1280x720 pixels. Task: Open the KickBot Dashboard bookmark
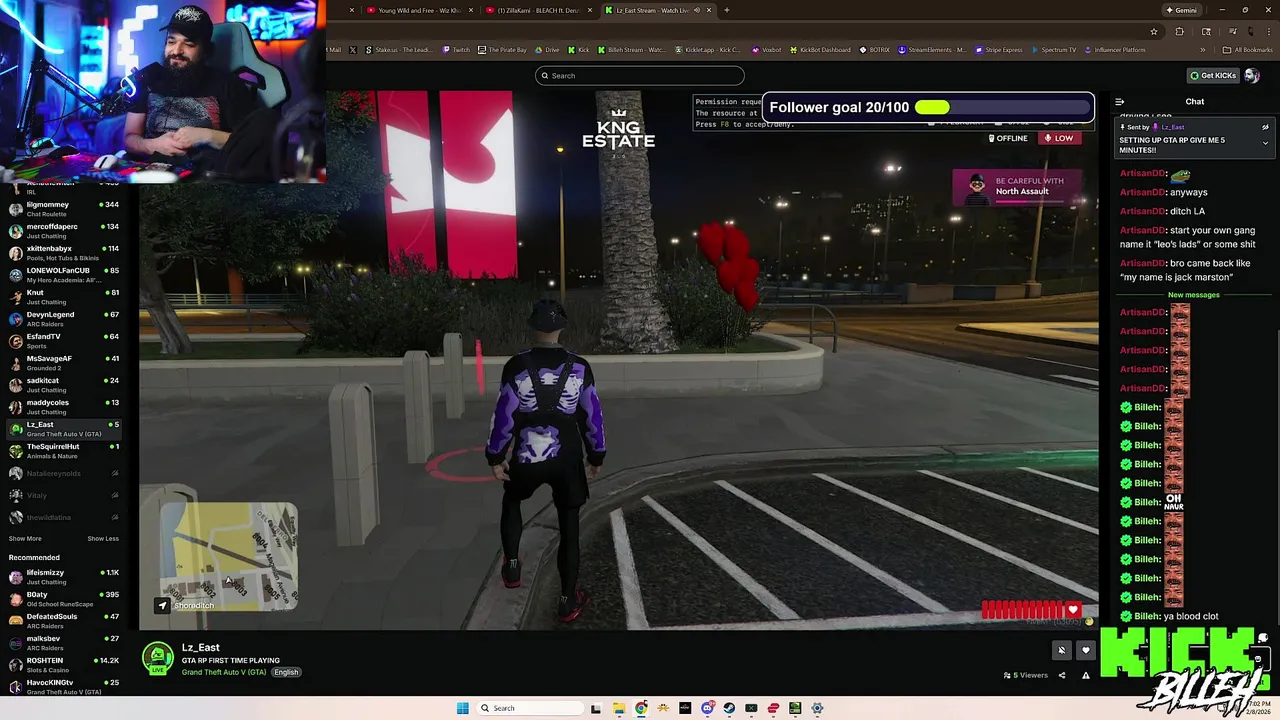[x=820, y=50]
